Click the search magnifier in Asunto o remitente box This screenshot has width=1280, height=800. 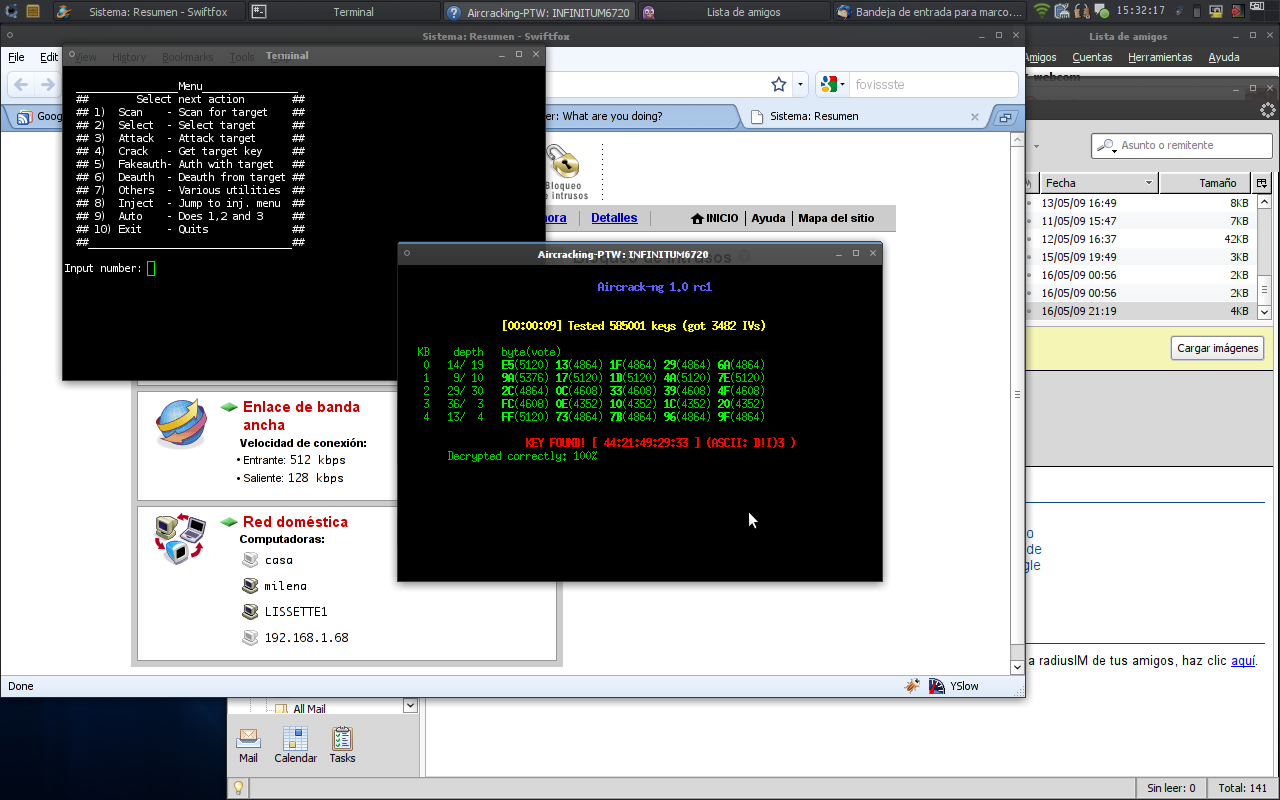click(x=1106, y=146)
